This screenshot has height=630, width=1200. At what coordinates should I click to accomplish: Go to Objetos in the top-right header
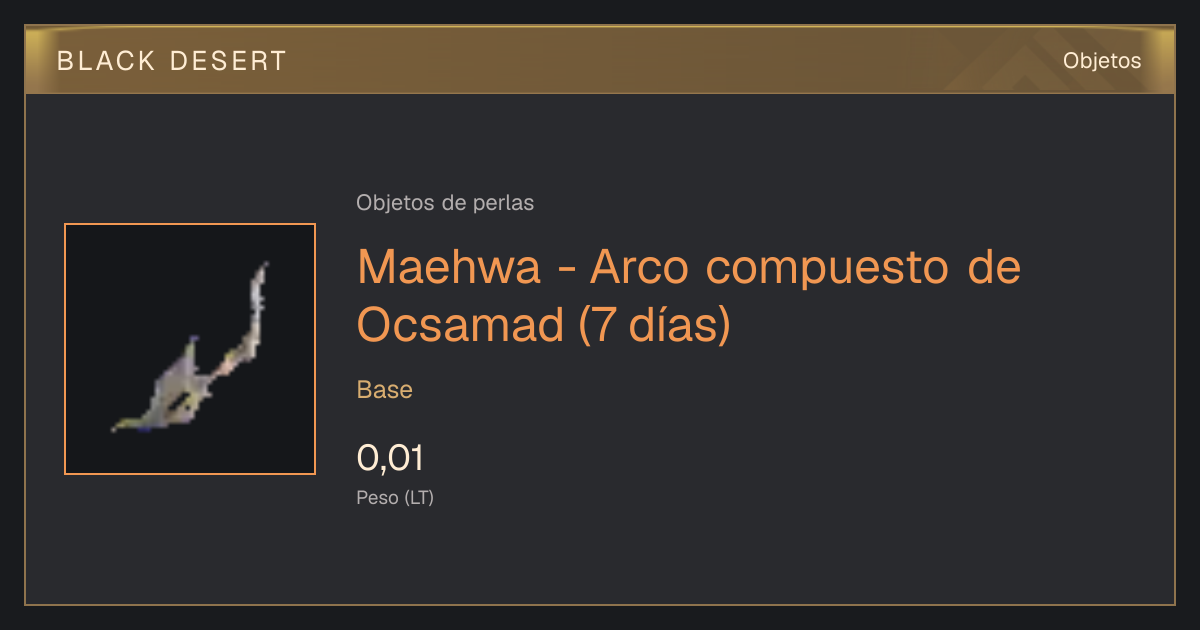pyautogui.click(x=1102, y=60)
